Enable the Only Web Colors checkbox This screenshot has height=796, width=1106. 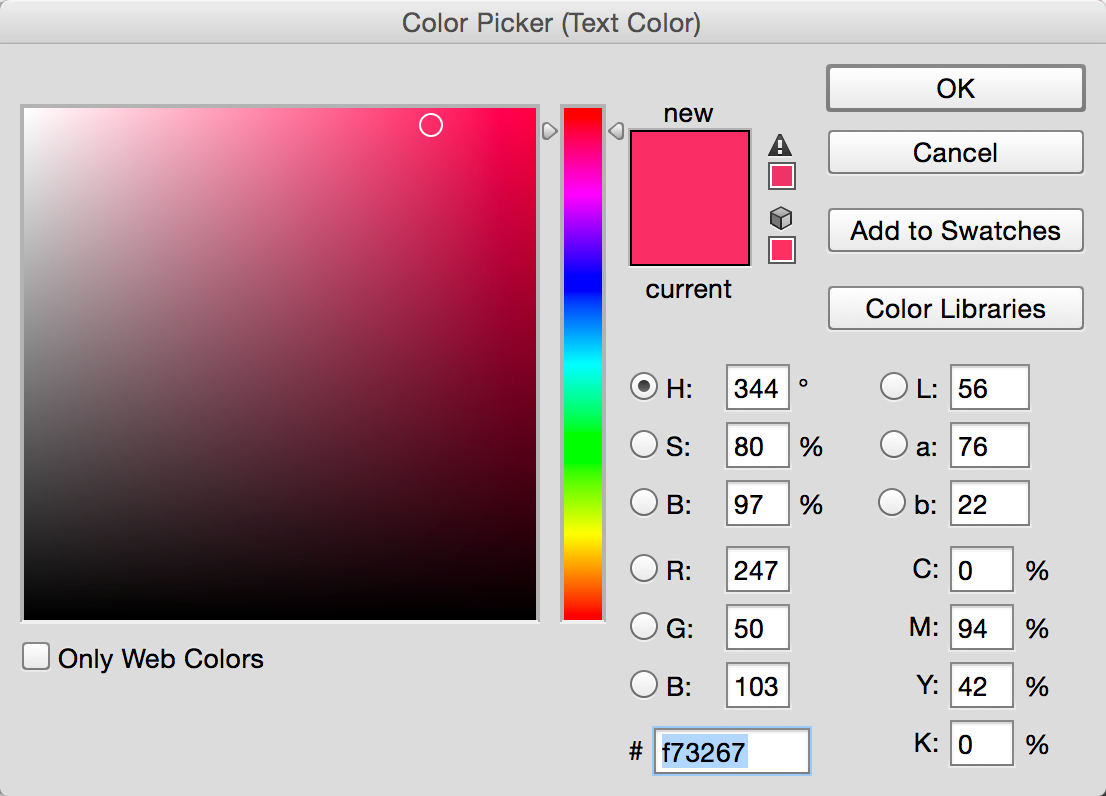click(36, 656)
